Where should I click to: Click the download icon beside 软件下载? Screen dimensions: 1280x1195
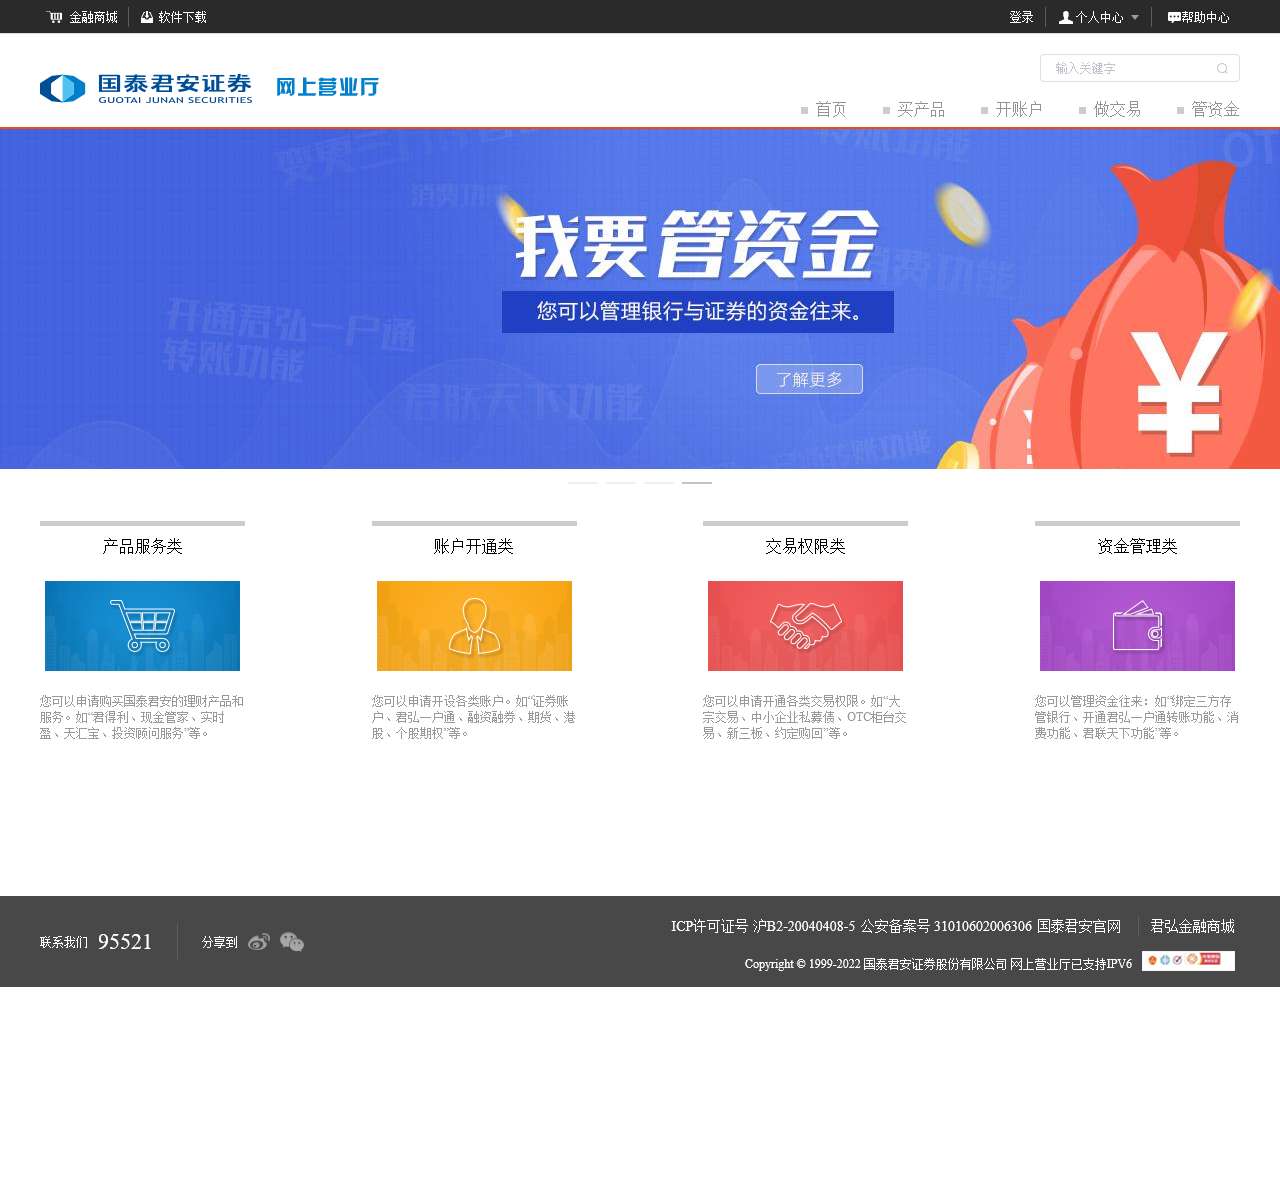click(x=147, y=17)
